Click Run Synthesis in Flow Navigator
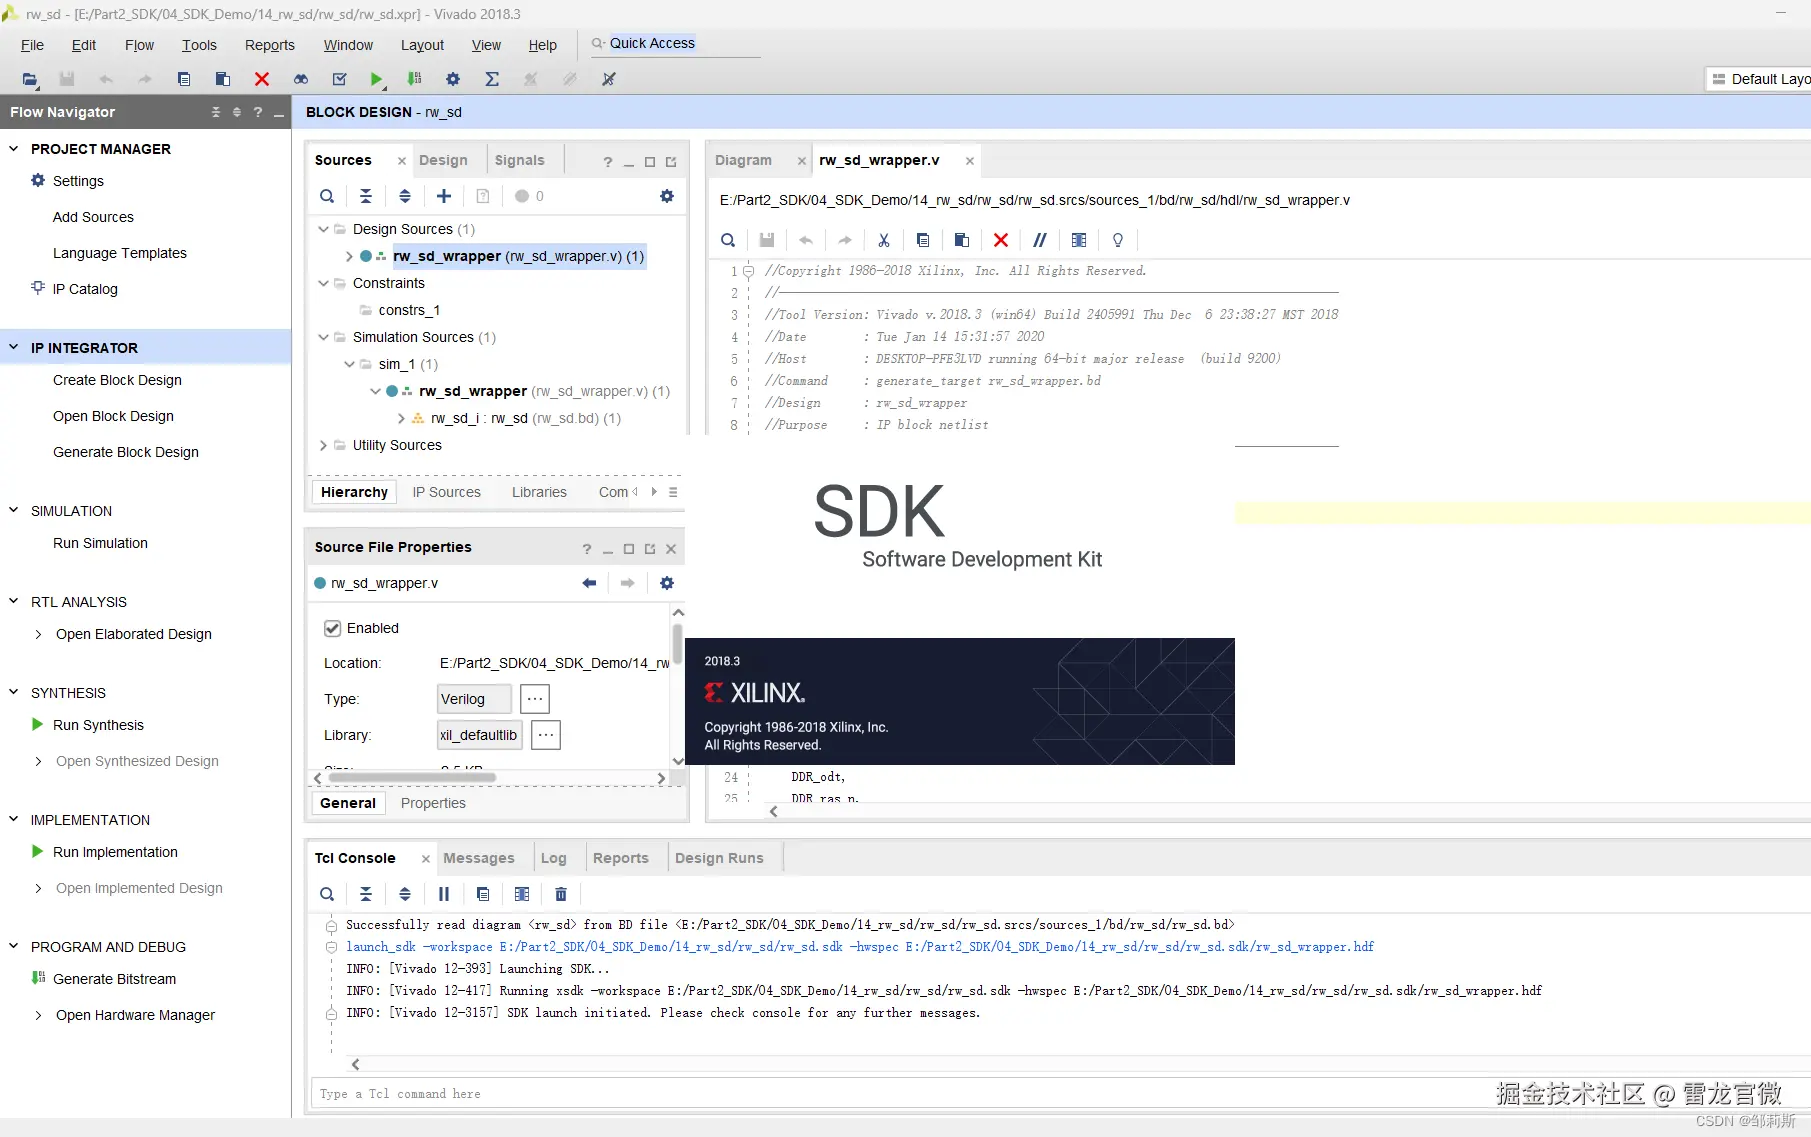Viewport: 1811px width, 1137px height. point(98,725)
